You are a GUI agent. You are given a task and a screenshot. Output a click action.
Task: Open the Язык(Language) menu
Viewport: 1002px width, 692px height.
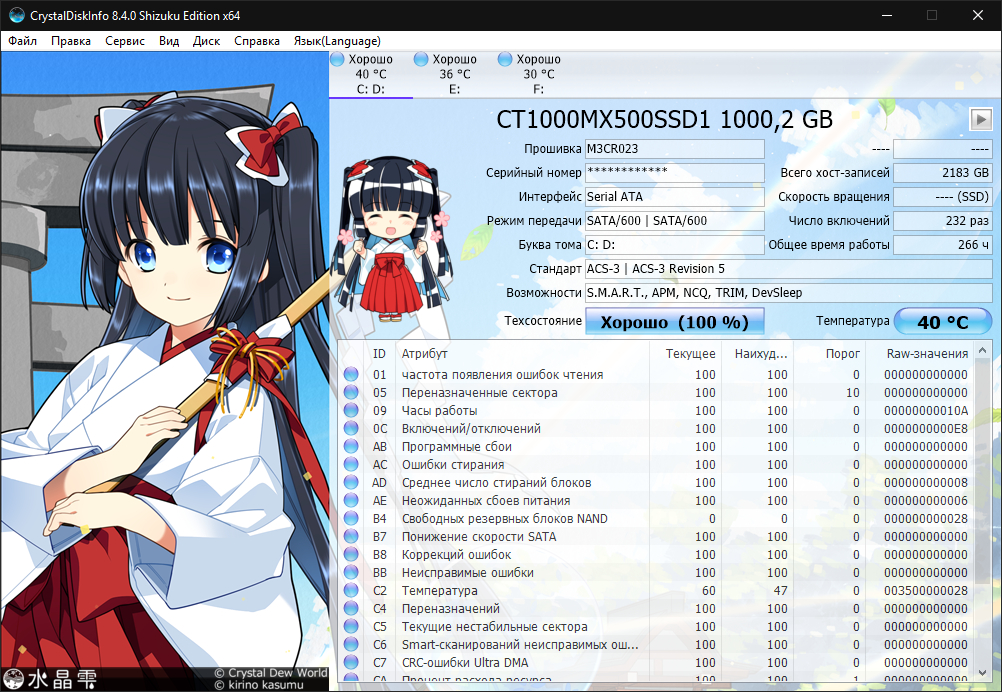click(x=337, y=41)
